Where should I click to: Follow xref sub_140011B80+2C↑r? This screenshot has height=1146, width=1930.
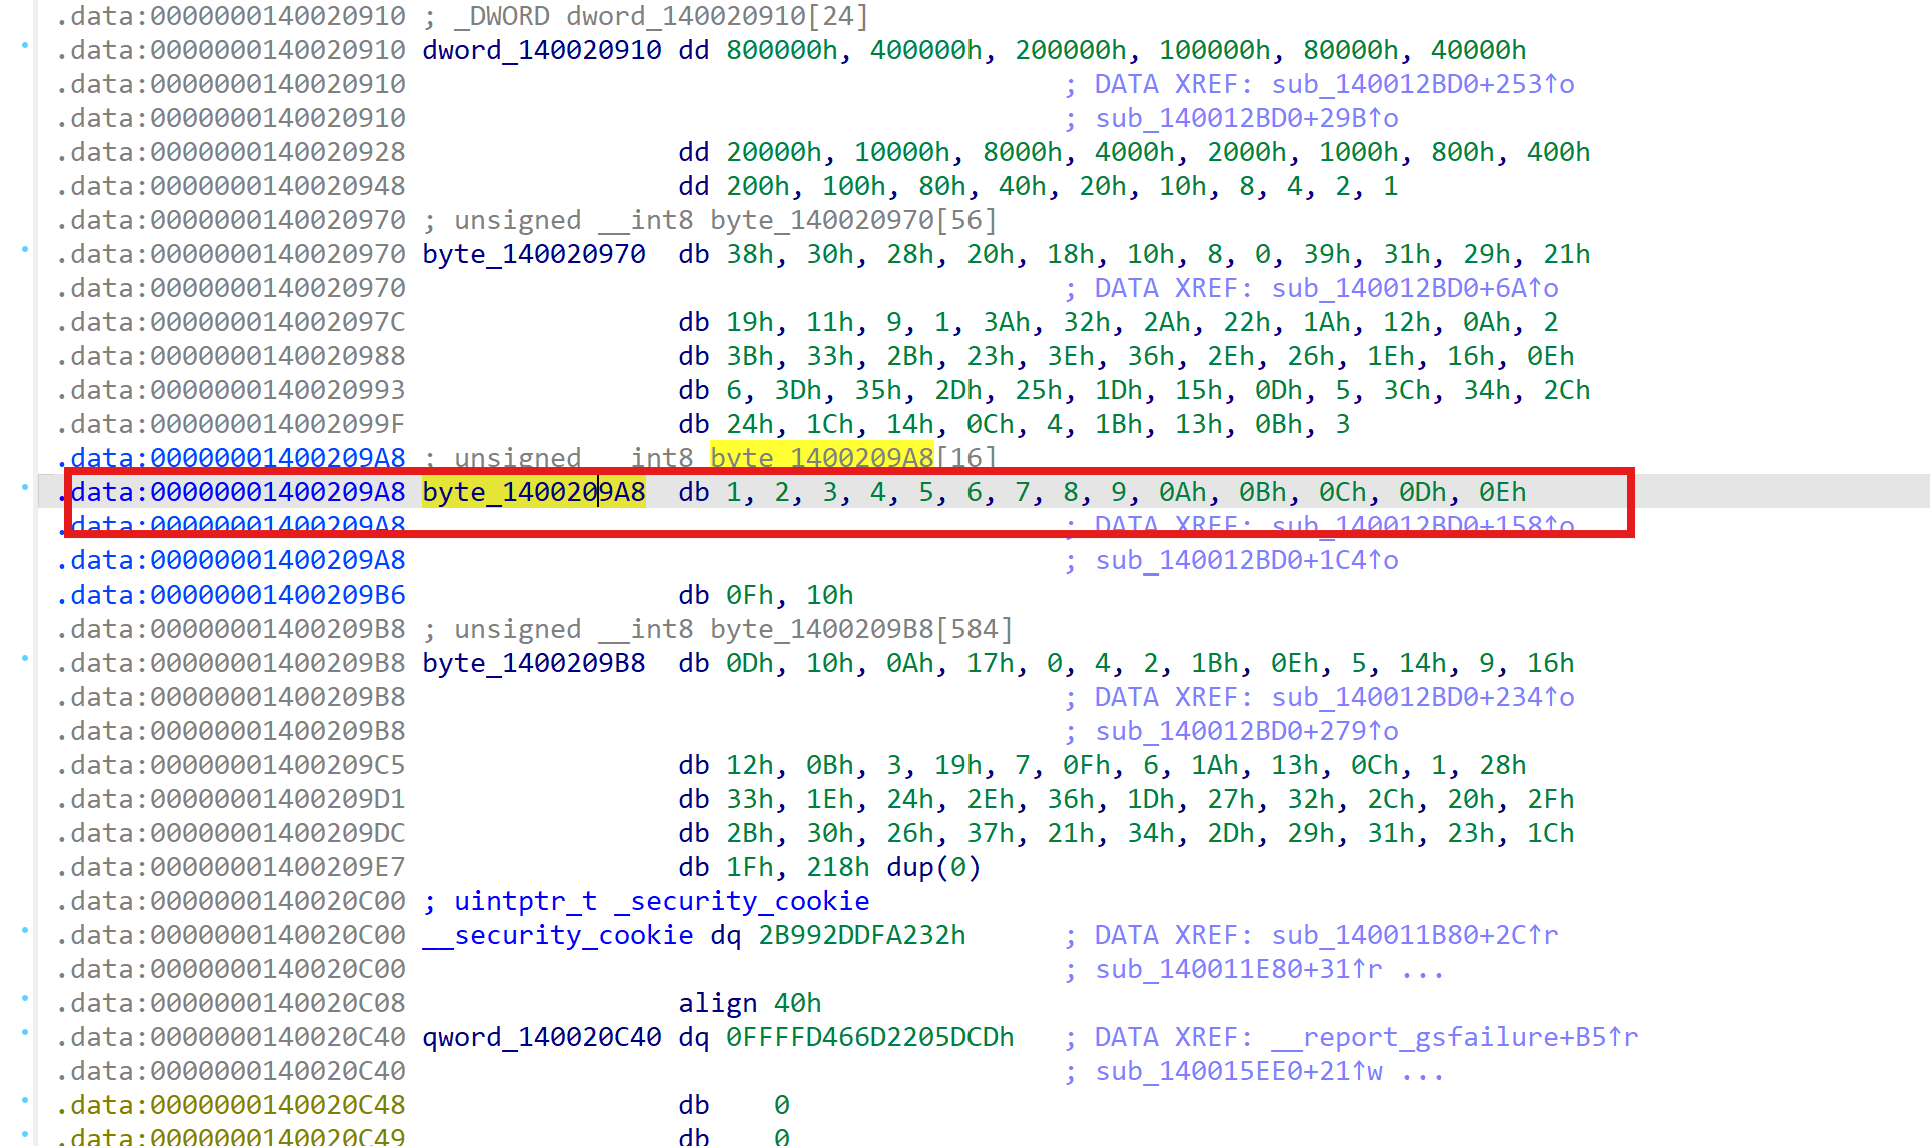[x=1414, y=935]
